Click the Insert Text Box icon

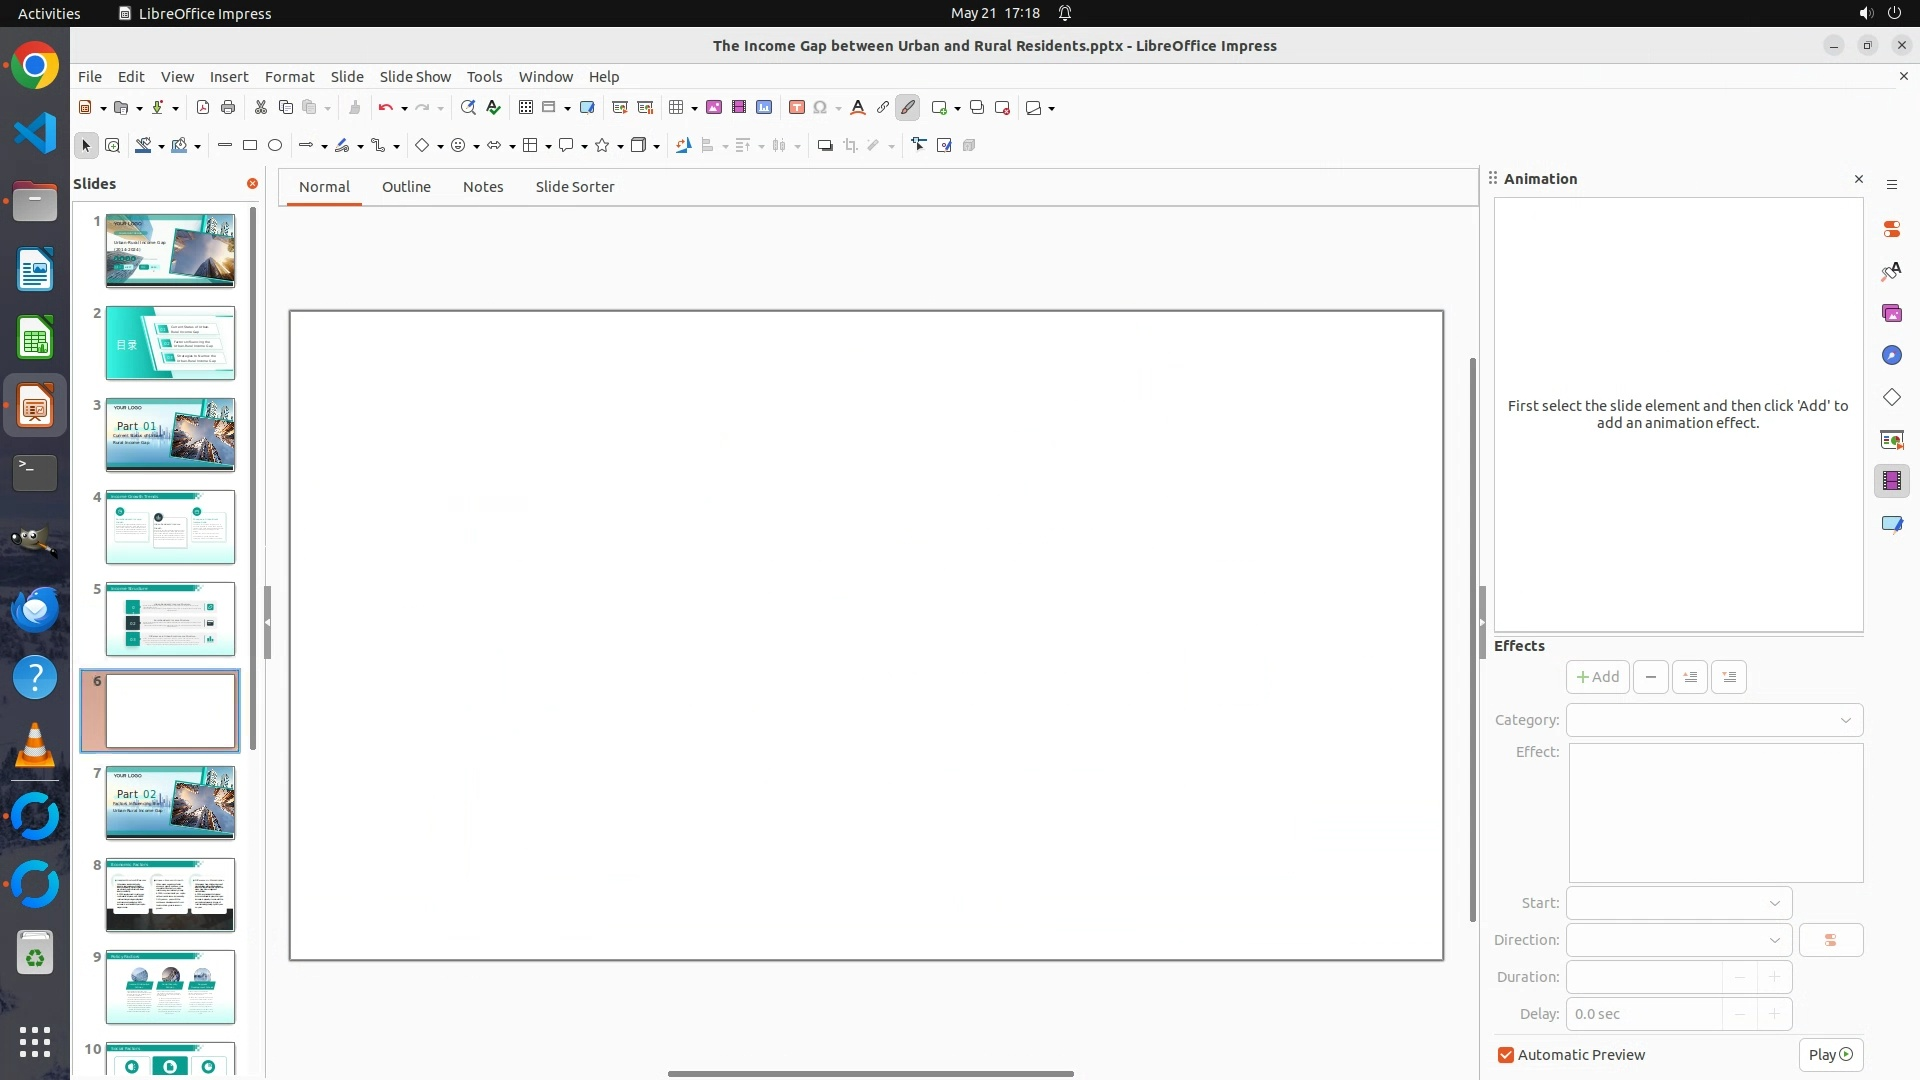797,108
